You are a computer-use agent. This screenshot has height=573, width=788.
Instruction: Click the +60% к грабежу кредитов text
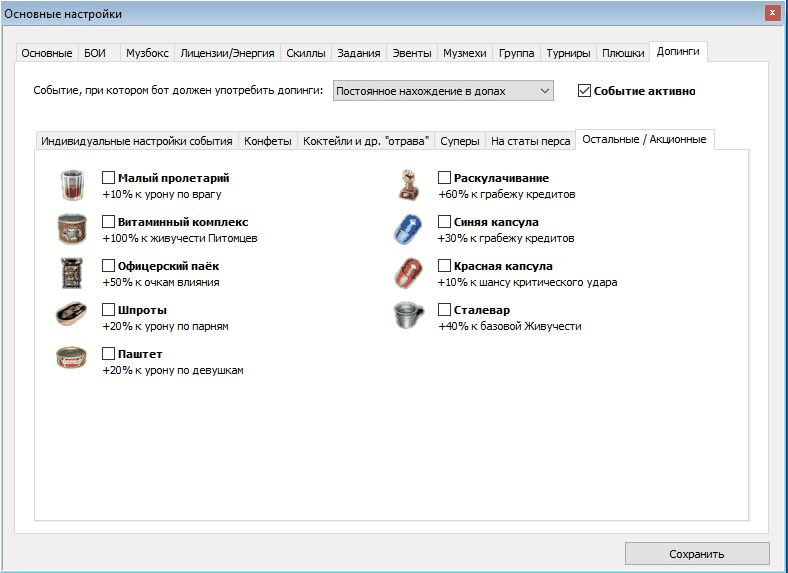pyautogui.click(x=507, y=194)
